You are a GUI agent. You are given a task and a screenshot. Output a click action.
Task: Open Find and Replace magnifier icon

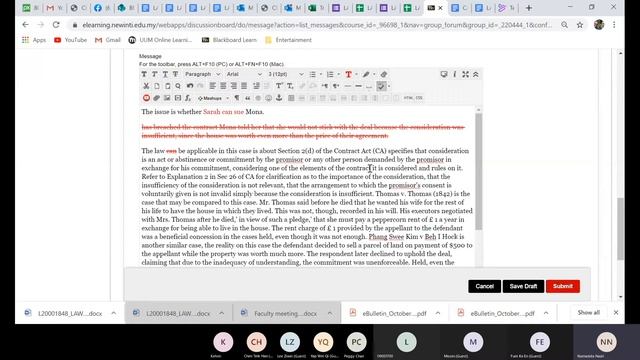[178, 86]
